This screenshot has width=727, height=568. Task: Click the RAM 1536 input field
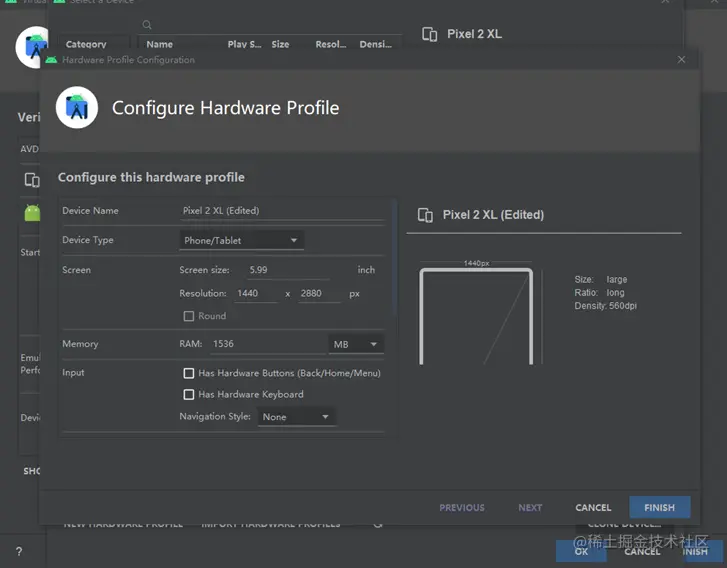[268, 344]
